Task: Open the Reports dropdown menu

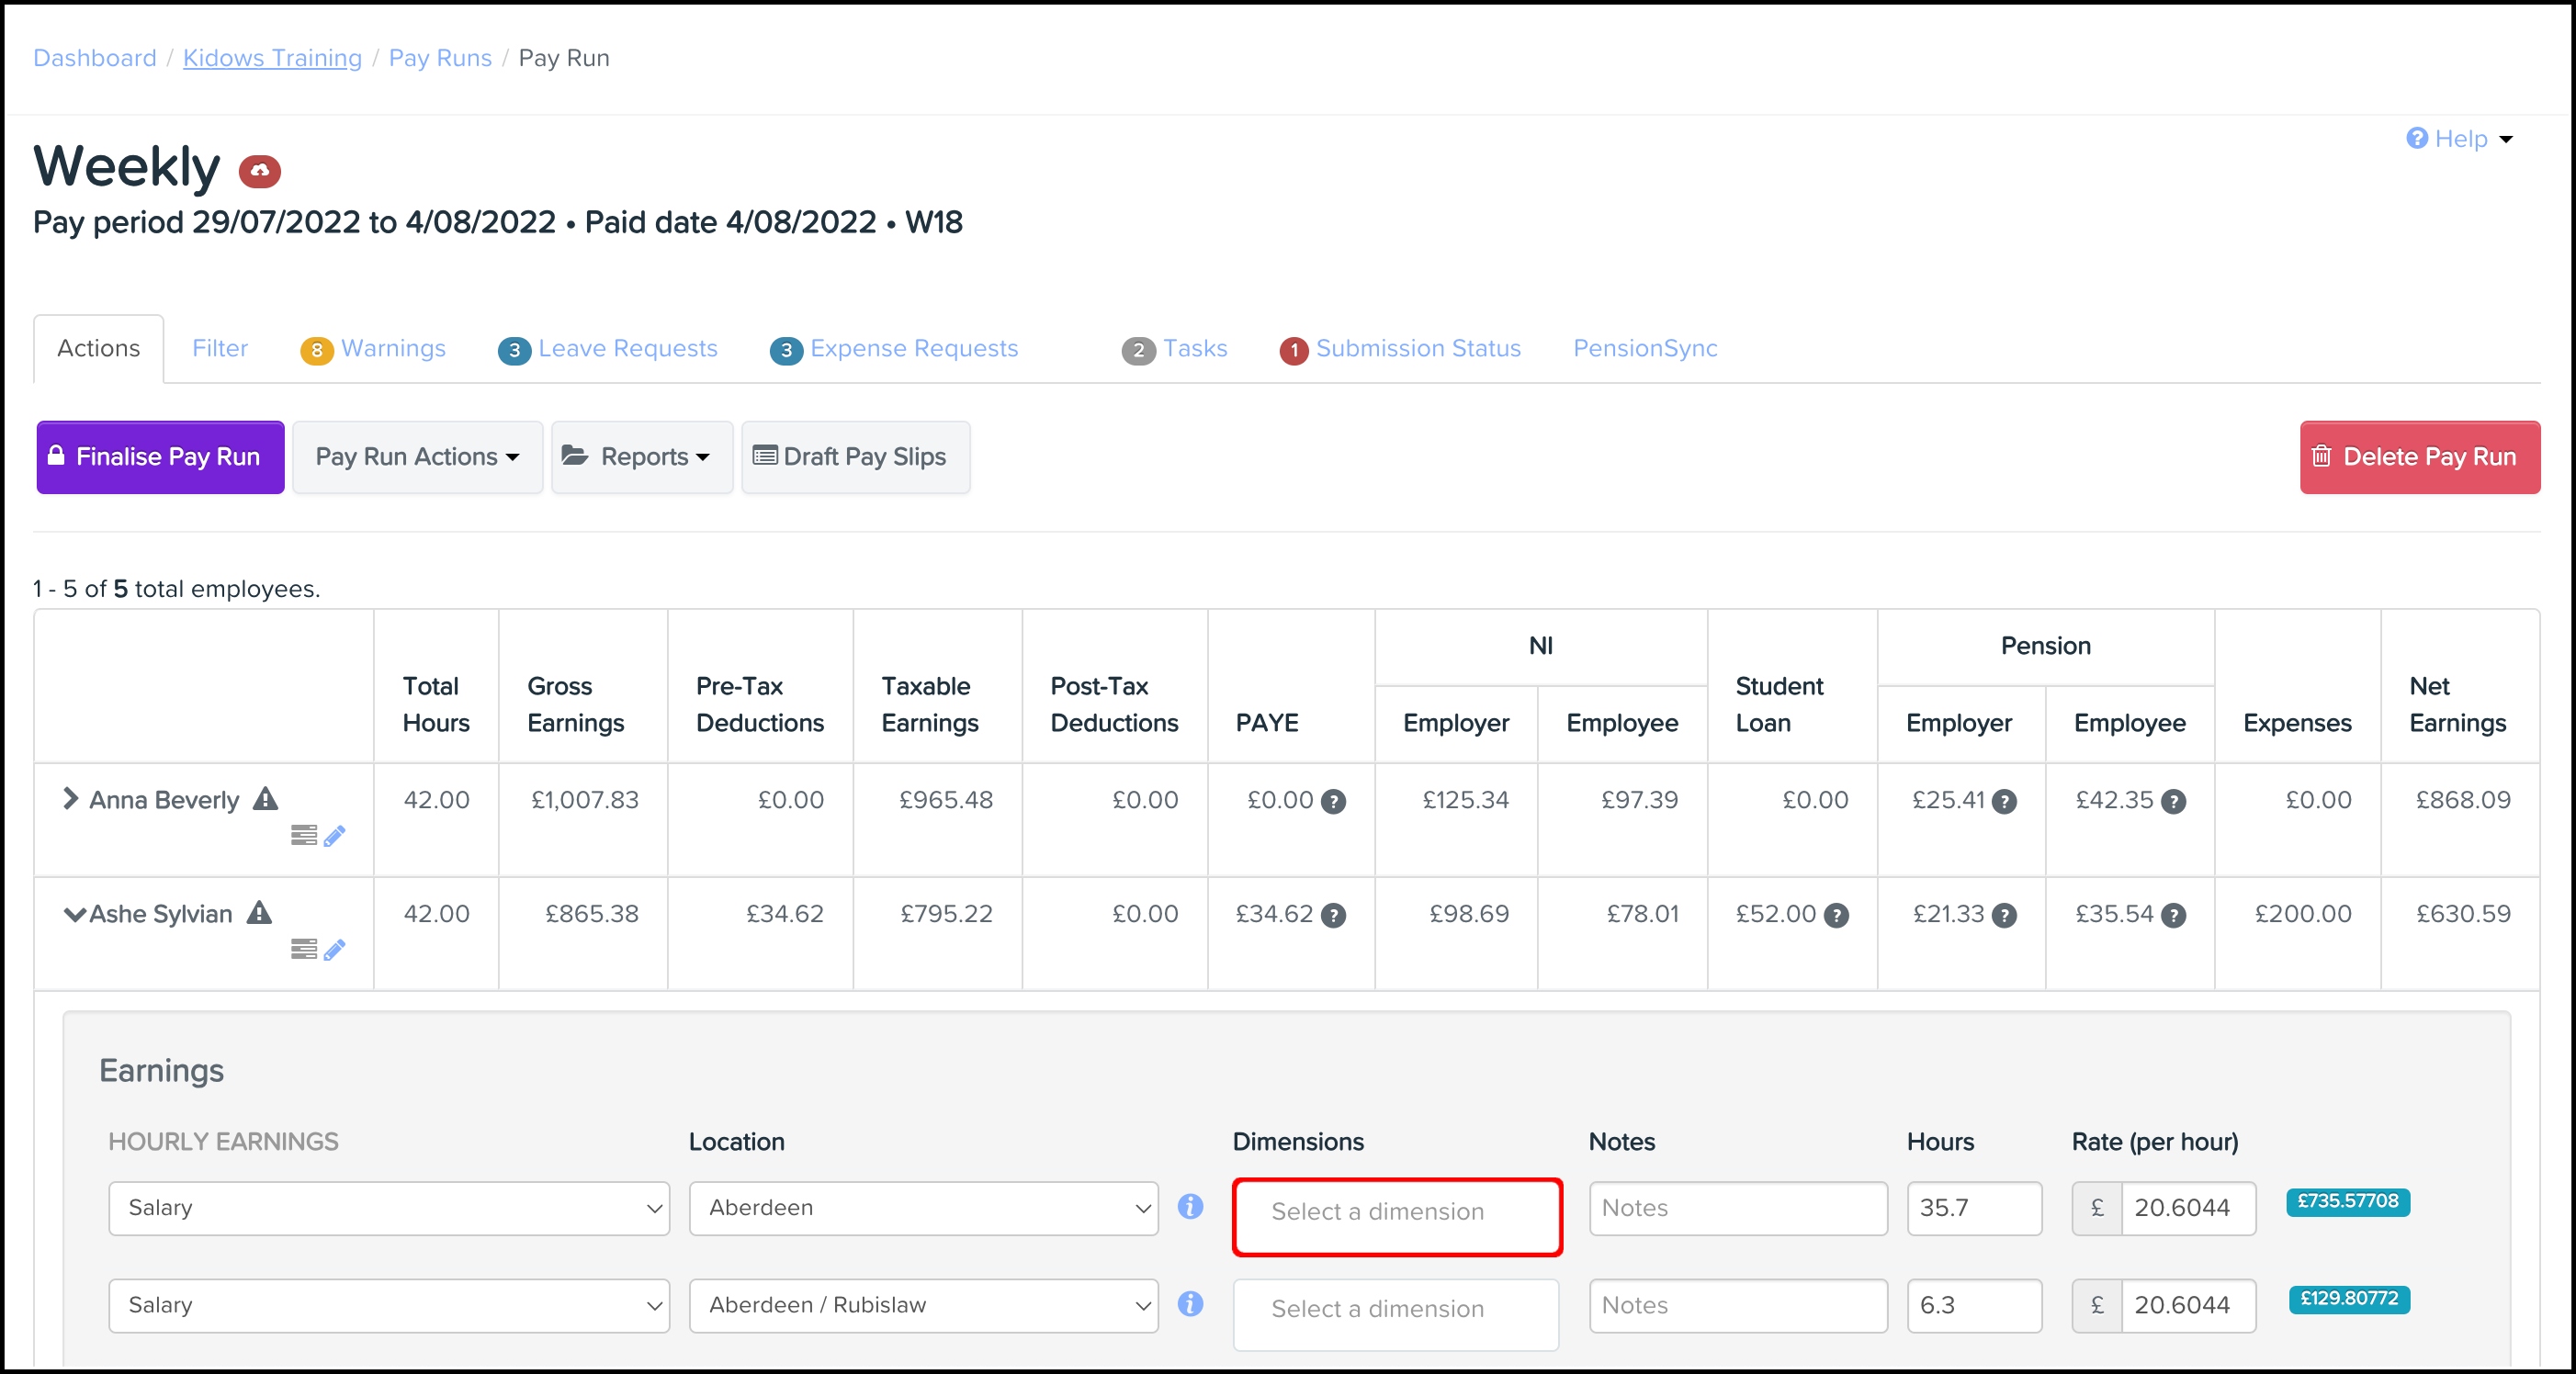Action: 642,457
